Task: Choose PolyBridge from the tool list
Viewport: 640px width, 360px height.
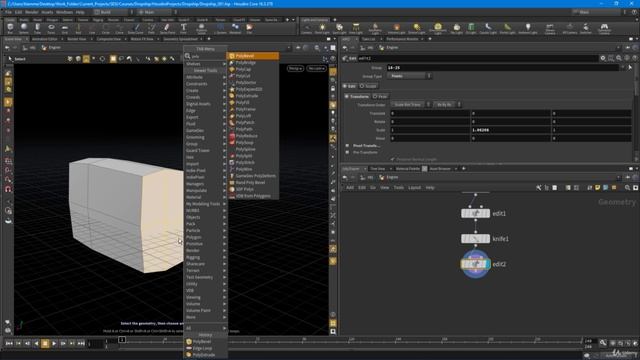Action: pos(253,63)
